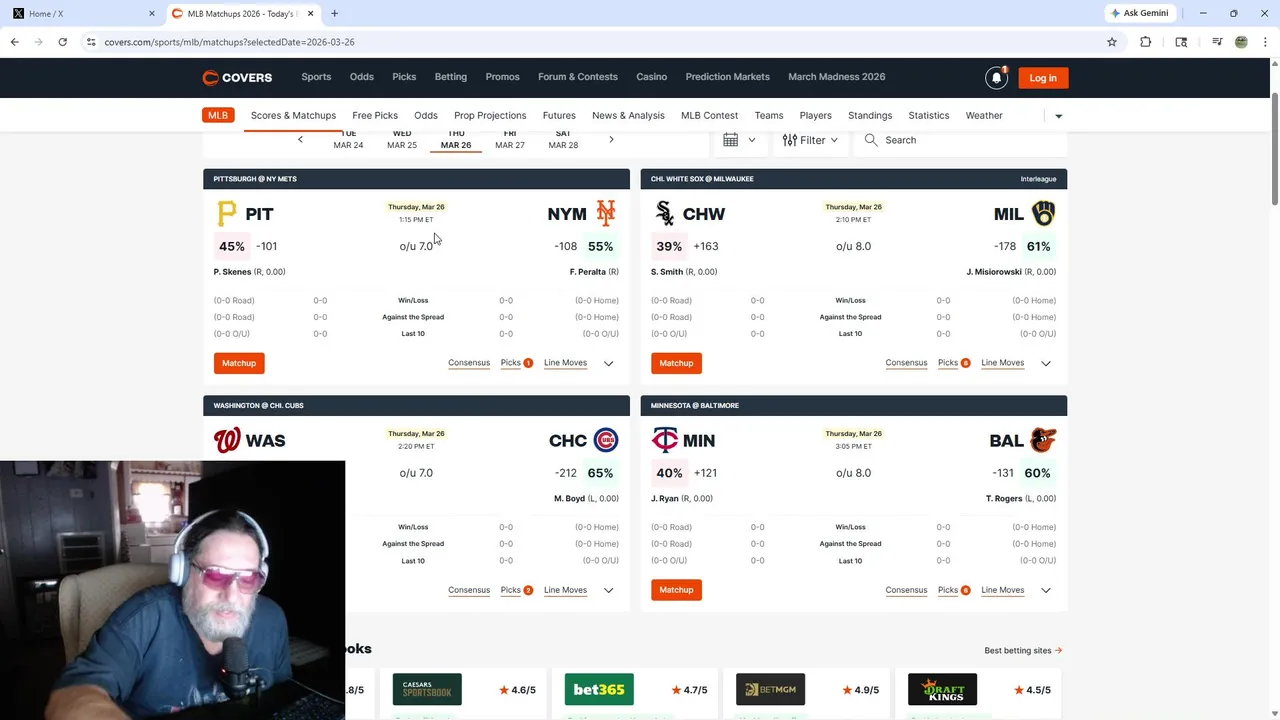Click the address bar URL
The height and width of the screenshot is (720, 1280).
(229, 42)
